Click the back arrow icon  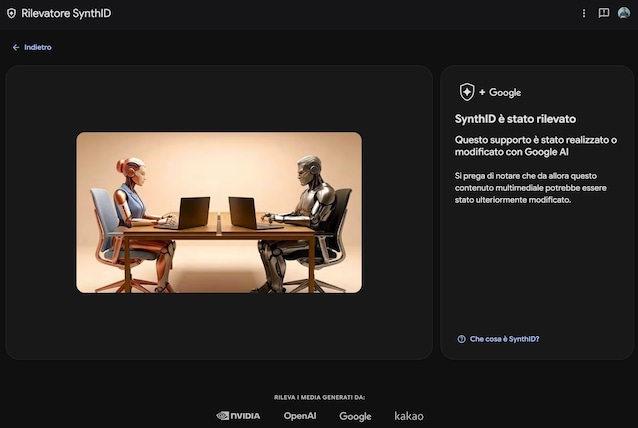tap(16, 48)
